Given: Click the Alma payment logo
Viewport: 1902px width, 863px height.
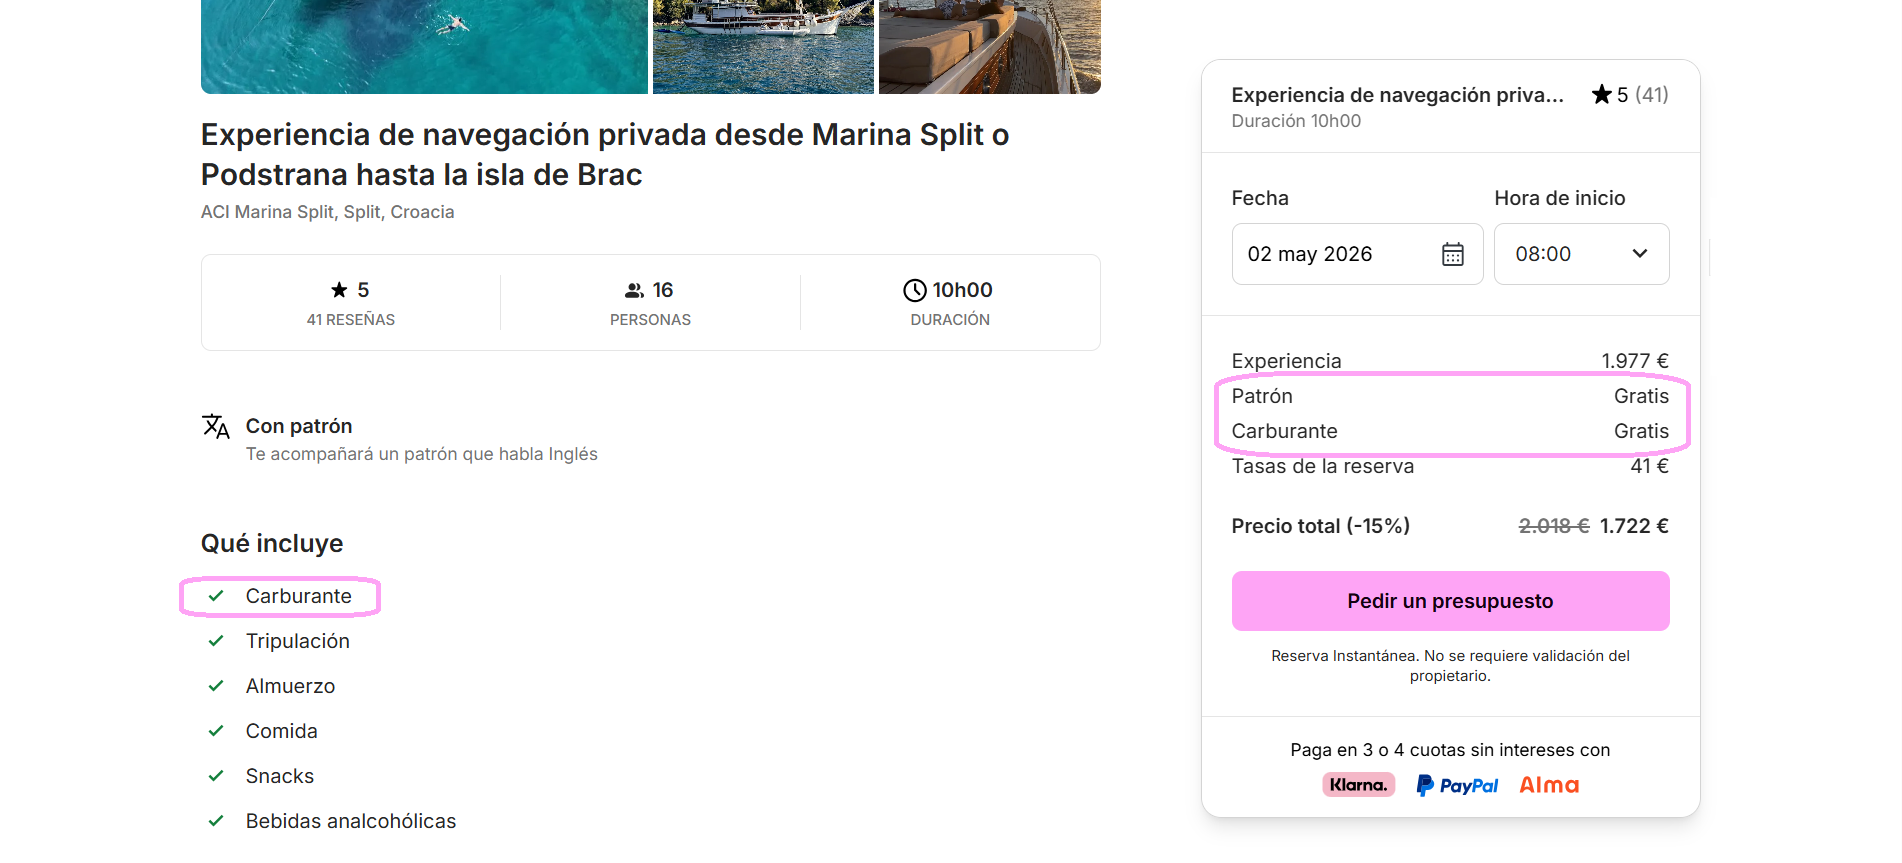Looking at the screenshot, I should [x=1549, y=785].
